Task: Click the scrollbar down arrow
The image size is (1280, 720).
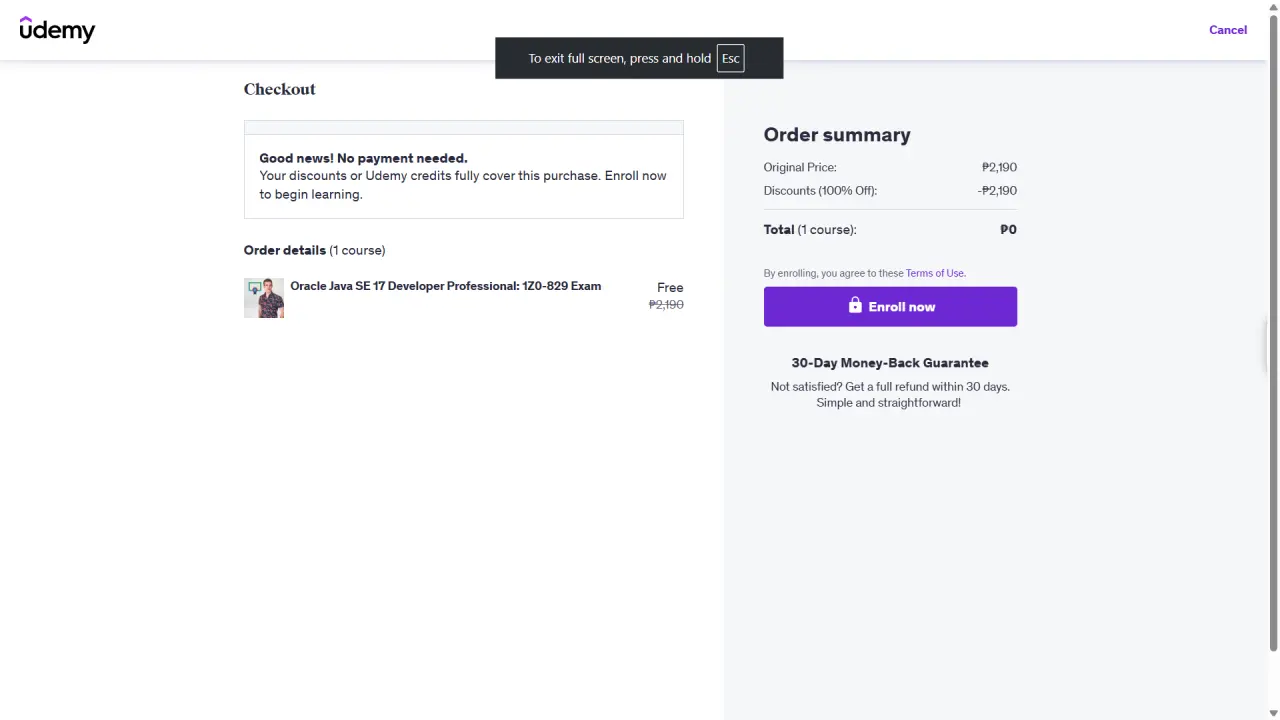Action: (1273, 713)
